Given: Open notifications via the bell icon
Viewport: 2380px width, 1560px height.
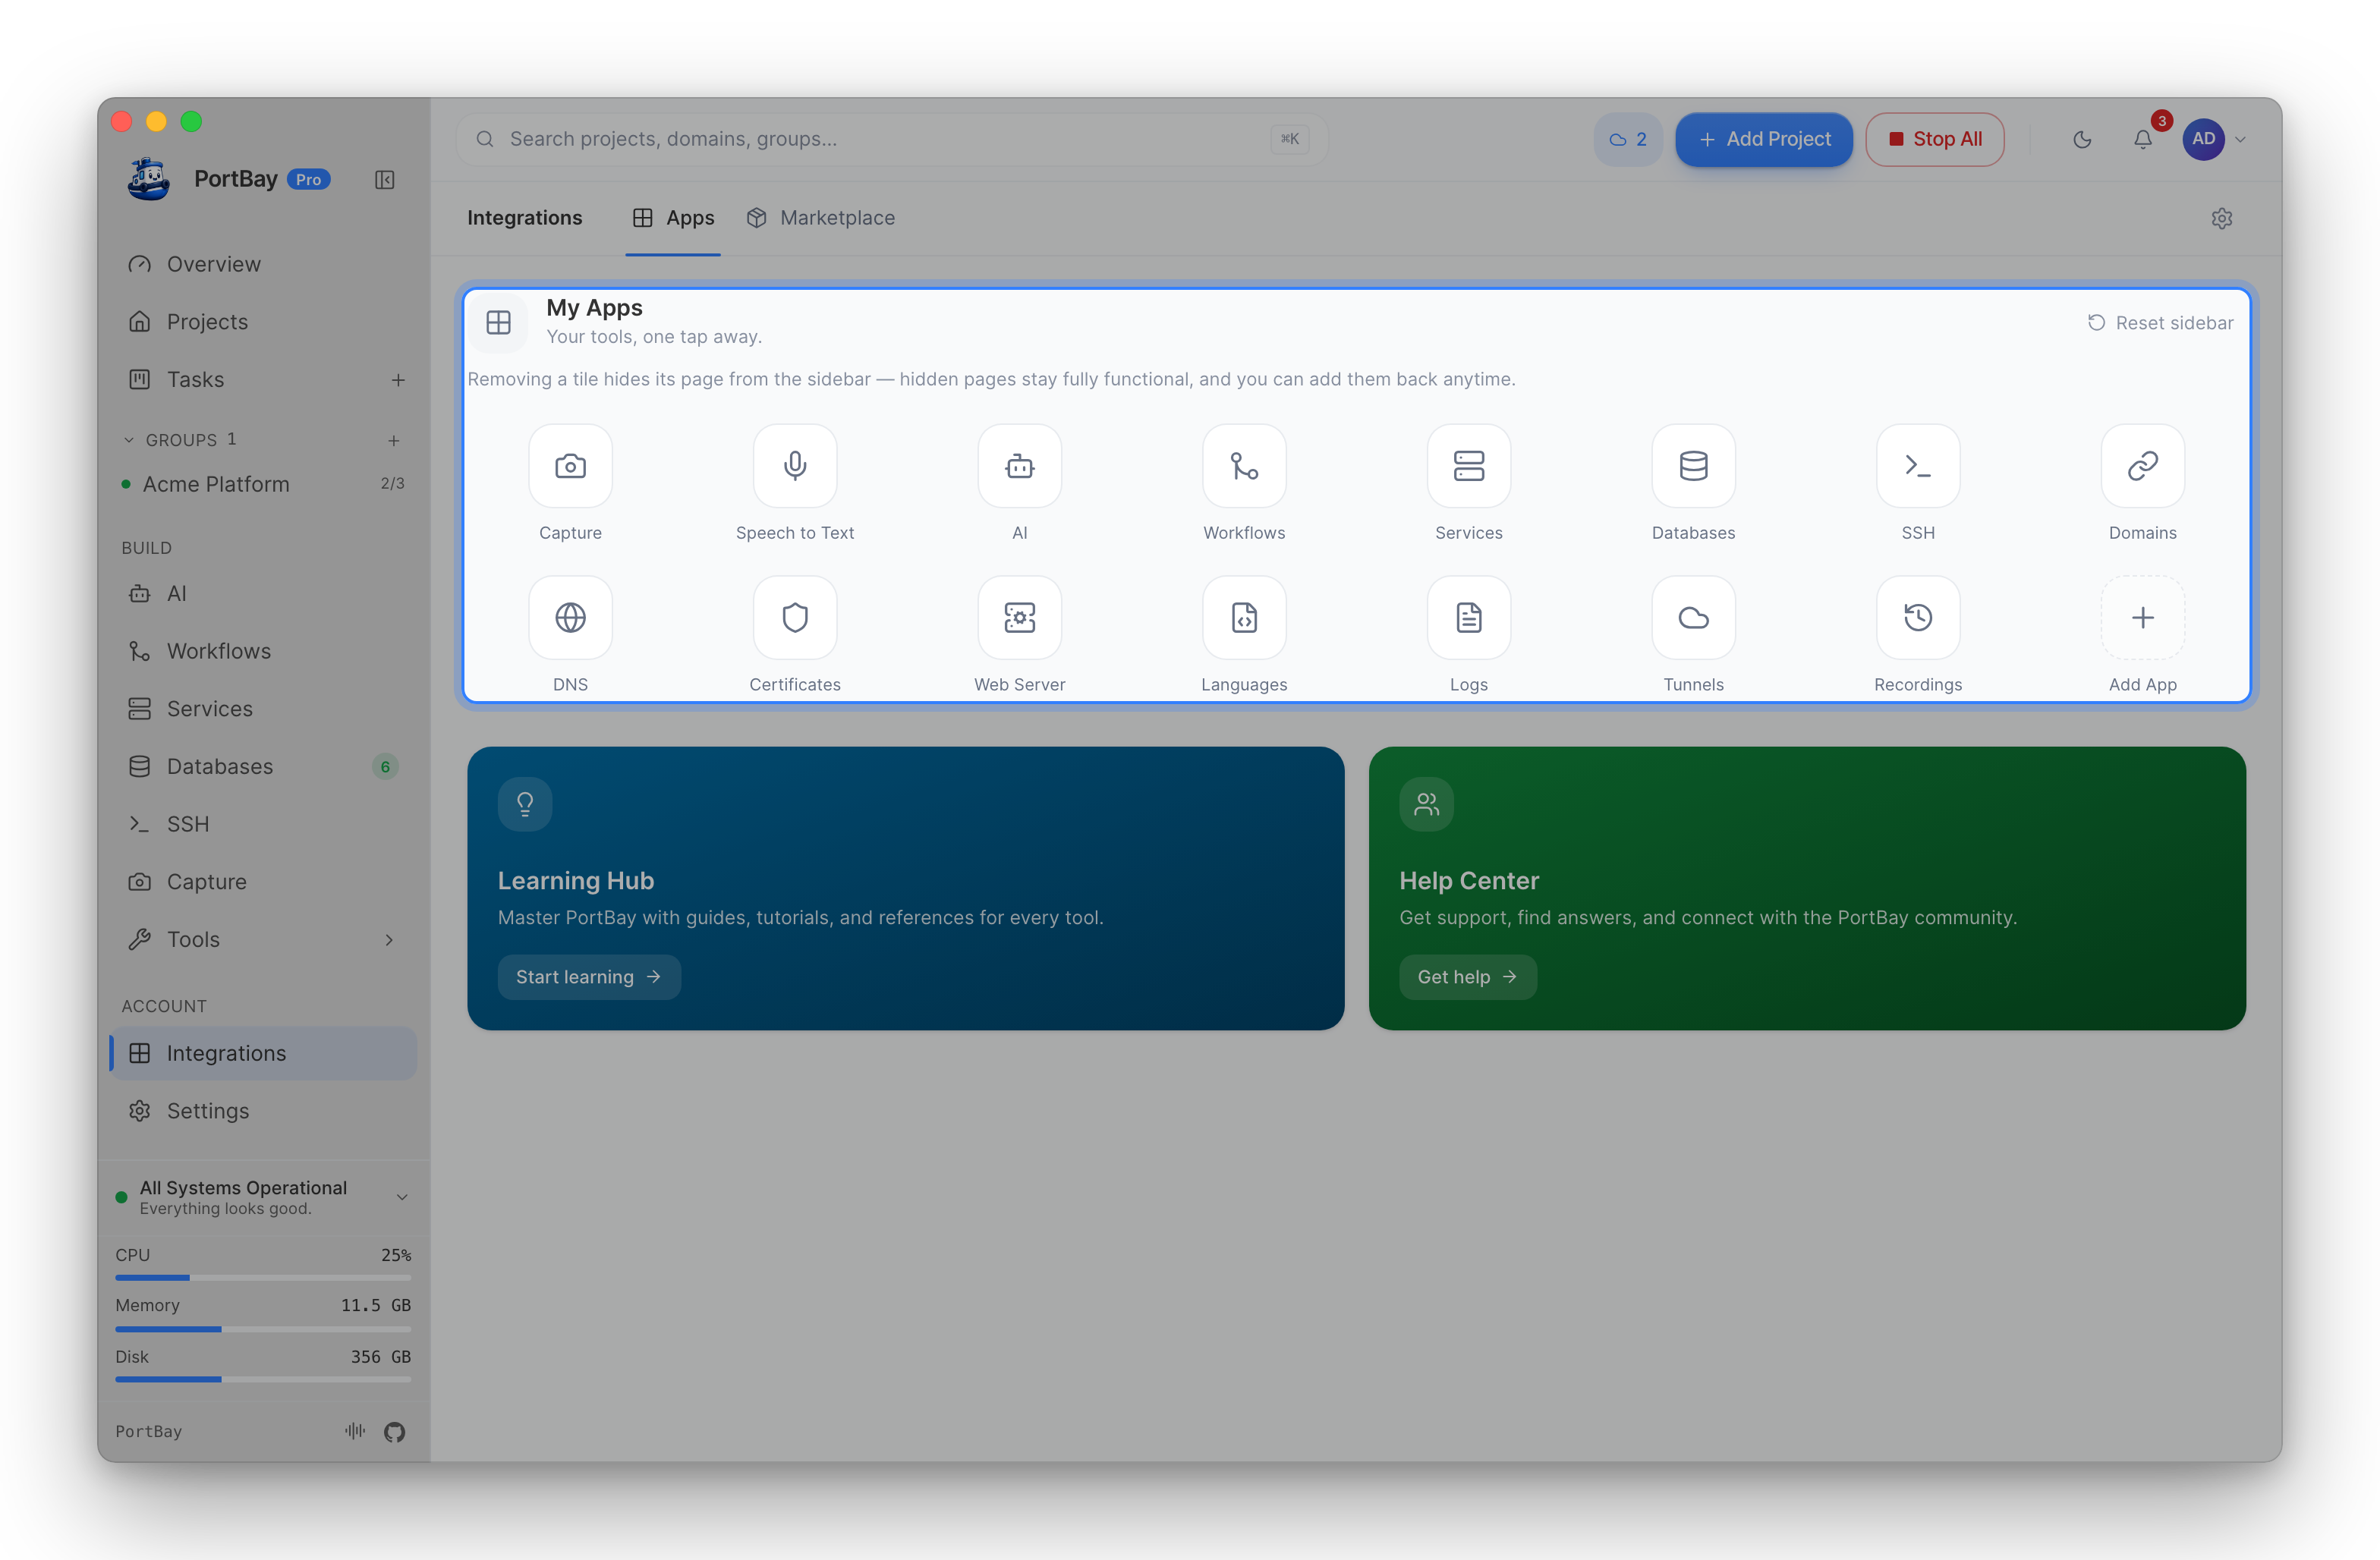Looking at the screenshot, I should [2142, 140].
